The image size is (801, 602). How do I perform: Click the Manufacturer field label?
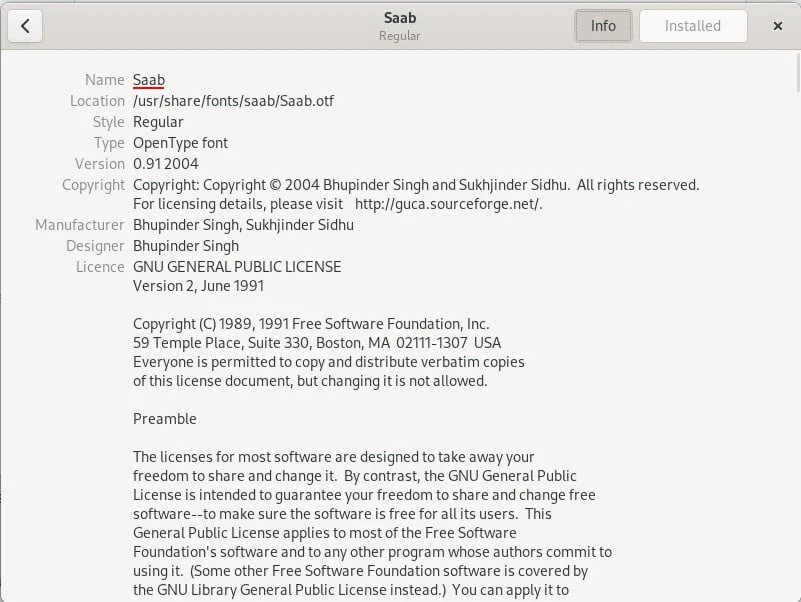click(x=80, y=225)
